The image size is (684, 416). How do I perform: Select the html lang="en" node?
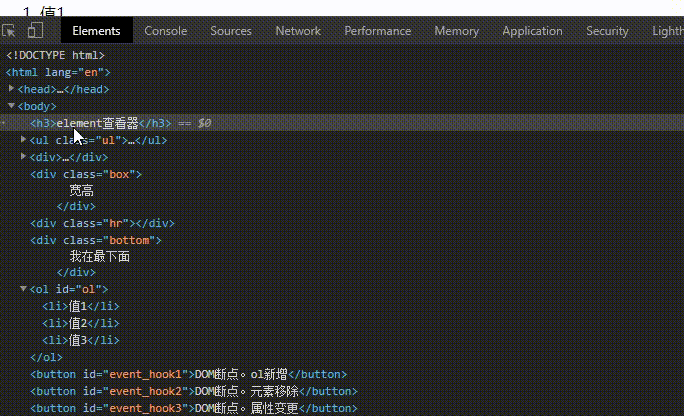pyautogui.click(x=58, y=72)
